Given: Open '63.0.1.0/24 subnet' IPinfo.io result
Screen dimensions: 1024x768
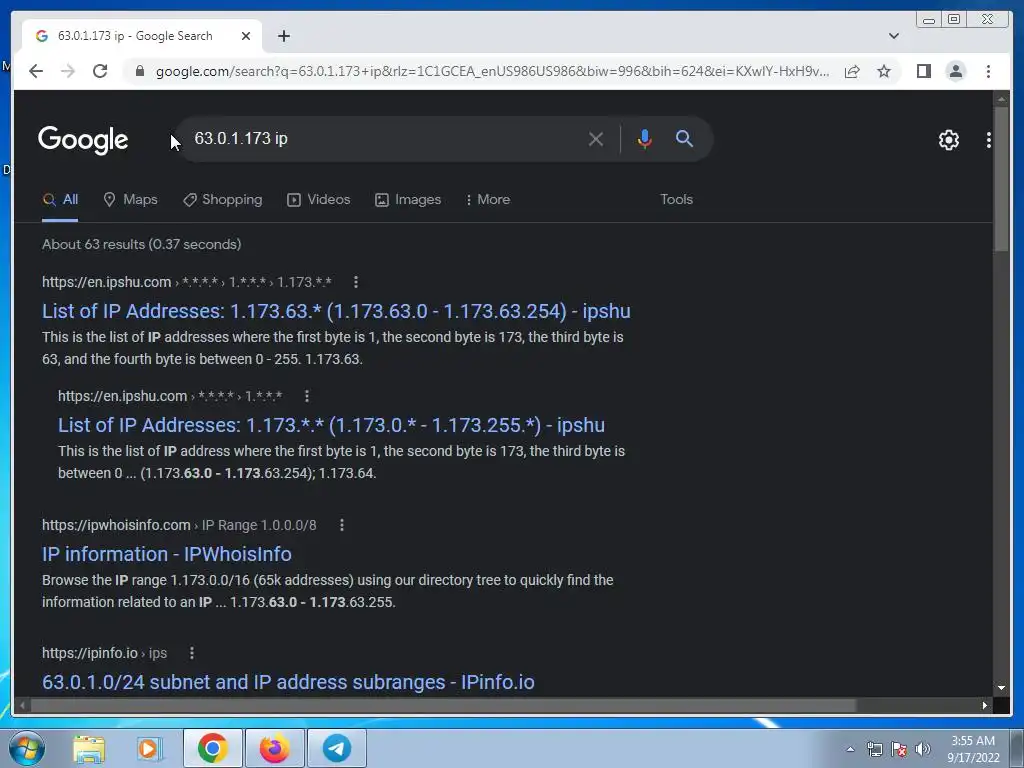Looking at the screenshot, I should coord(288,682).
